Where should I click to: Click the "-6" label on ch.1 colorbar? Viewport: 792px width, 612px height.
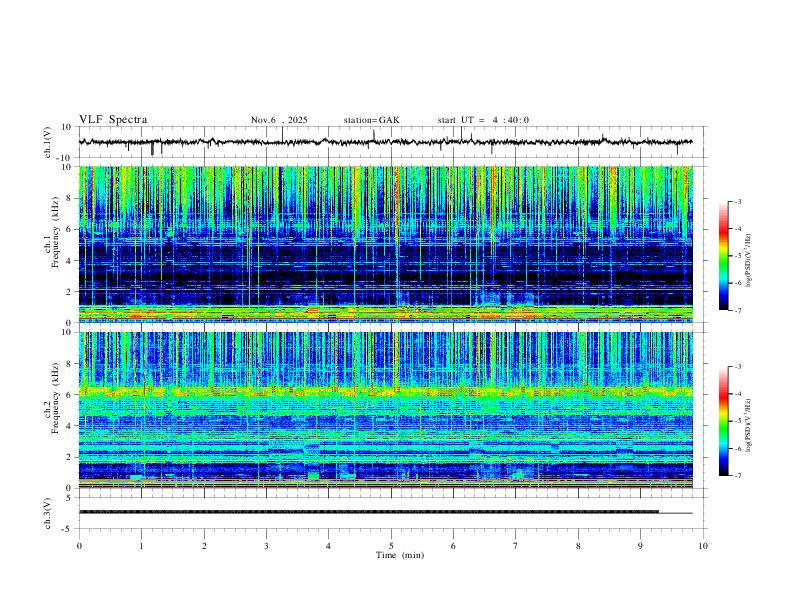click(738, 283)
